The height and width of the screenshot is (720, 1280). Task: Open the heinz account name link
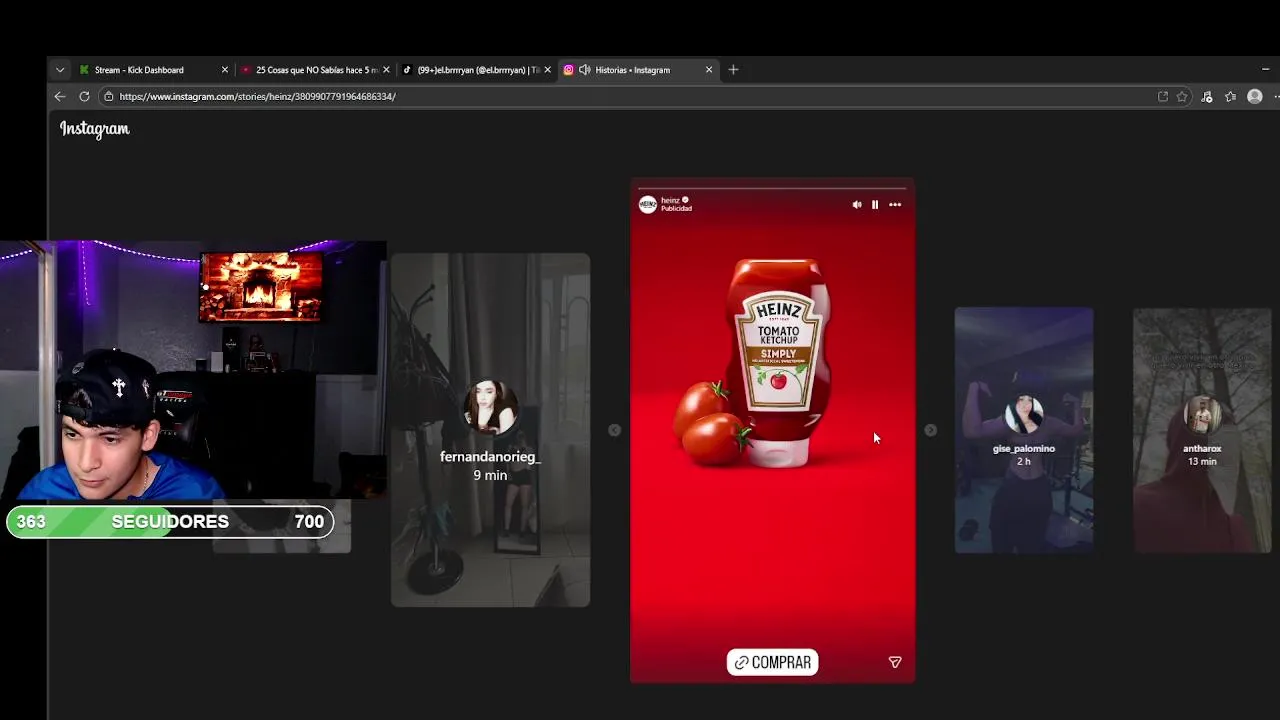[670, 200]
